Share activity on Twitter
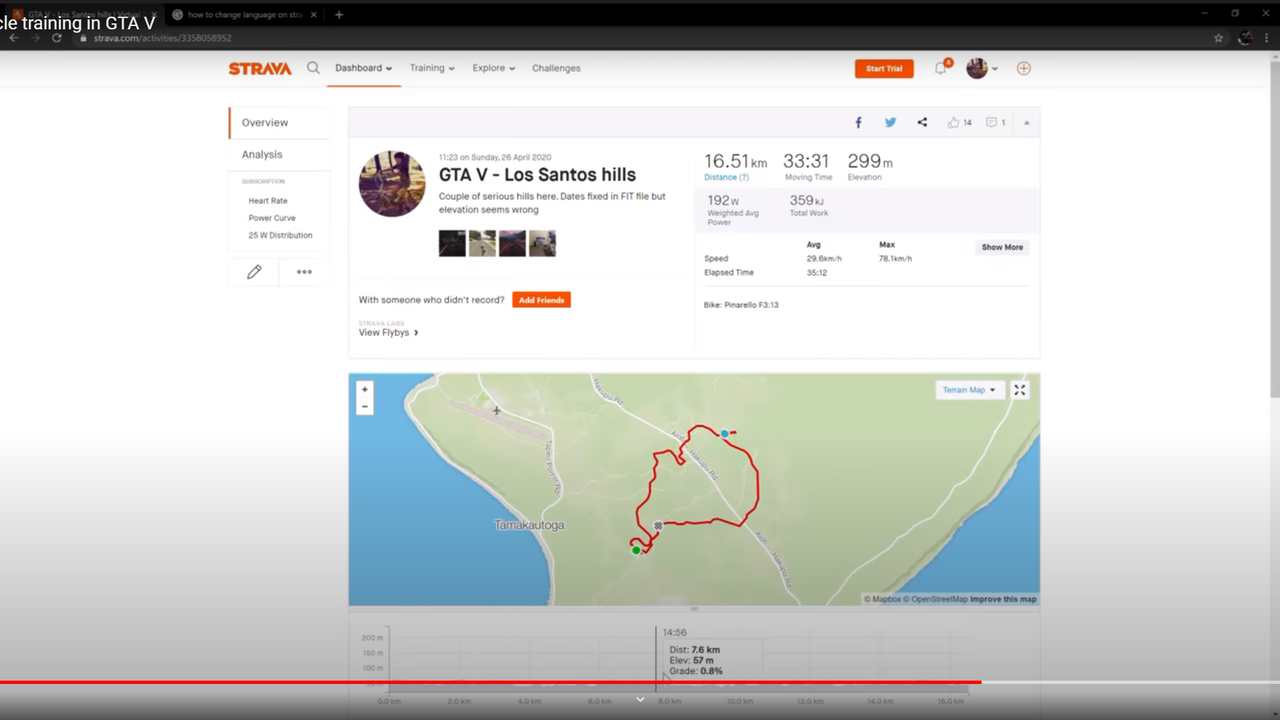Viewport: 1280px width, 720px height. tap(890, 122)
